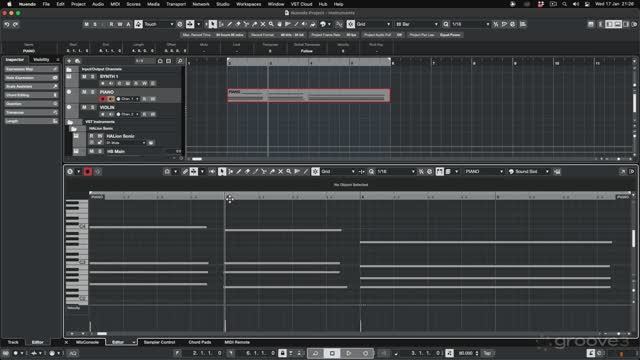Image resolution: width=640 pixels, height=360 pixels.
Task: Switch to the Visibility tab
Action: [x=41, y=60]
